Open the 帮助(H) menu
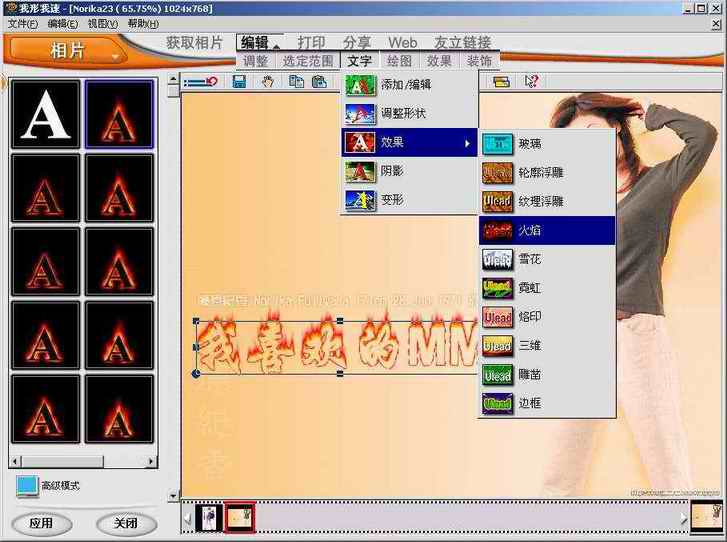 (x=143, y=24)
